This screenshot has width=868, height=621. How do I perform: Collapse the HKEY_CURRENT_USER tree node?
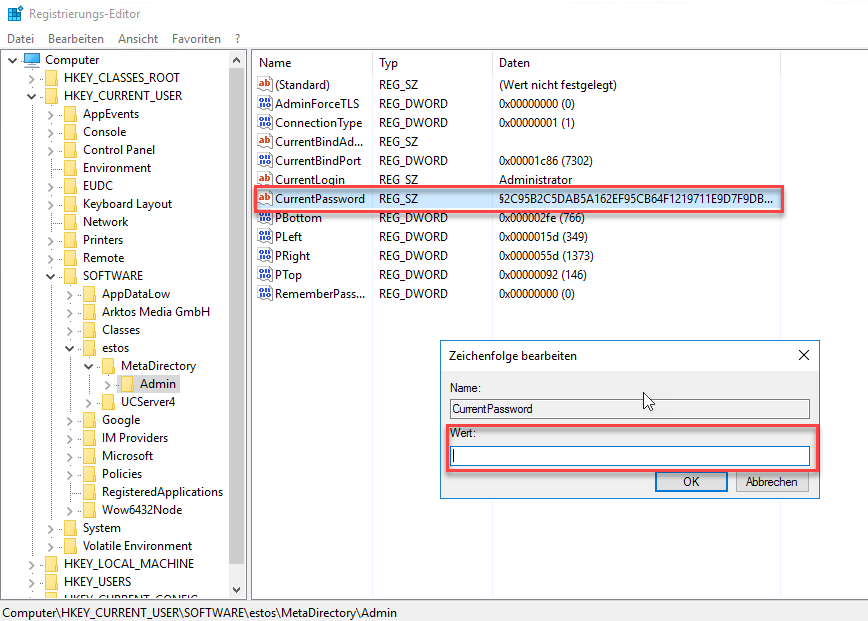[31, 96]
